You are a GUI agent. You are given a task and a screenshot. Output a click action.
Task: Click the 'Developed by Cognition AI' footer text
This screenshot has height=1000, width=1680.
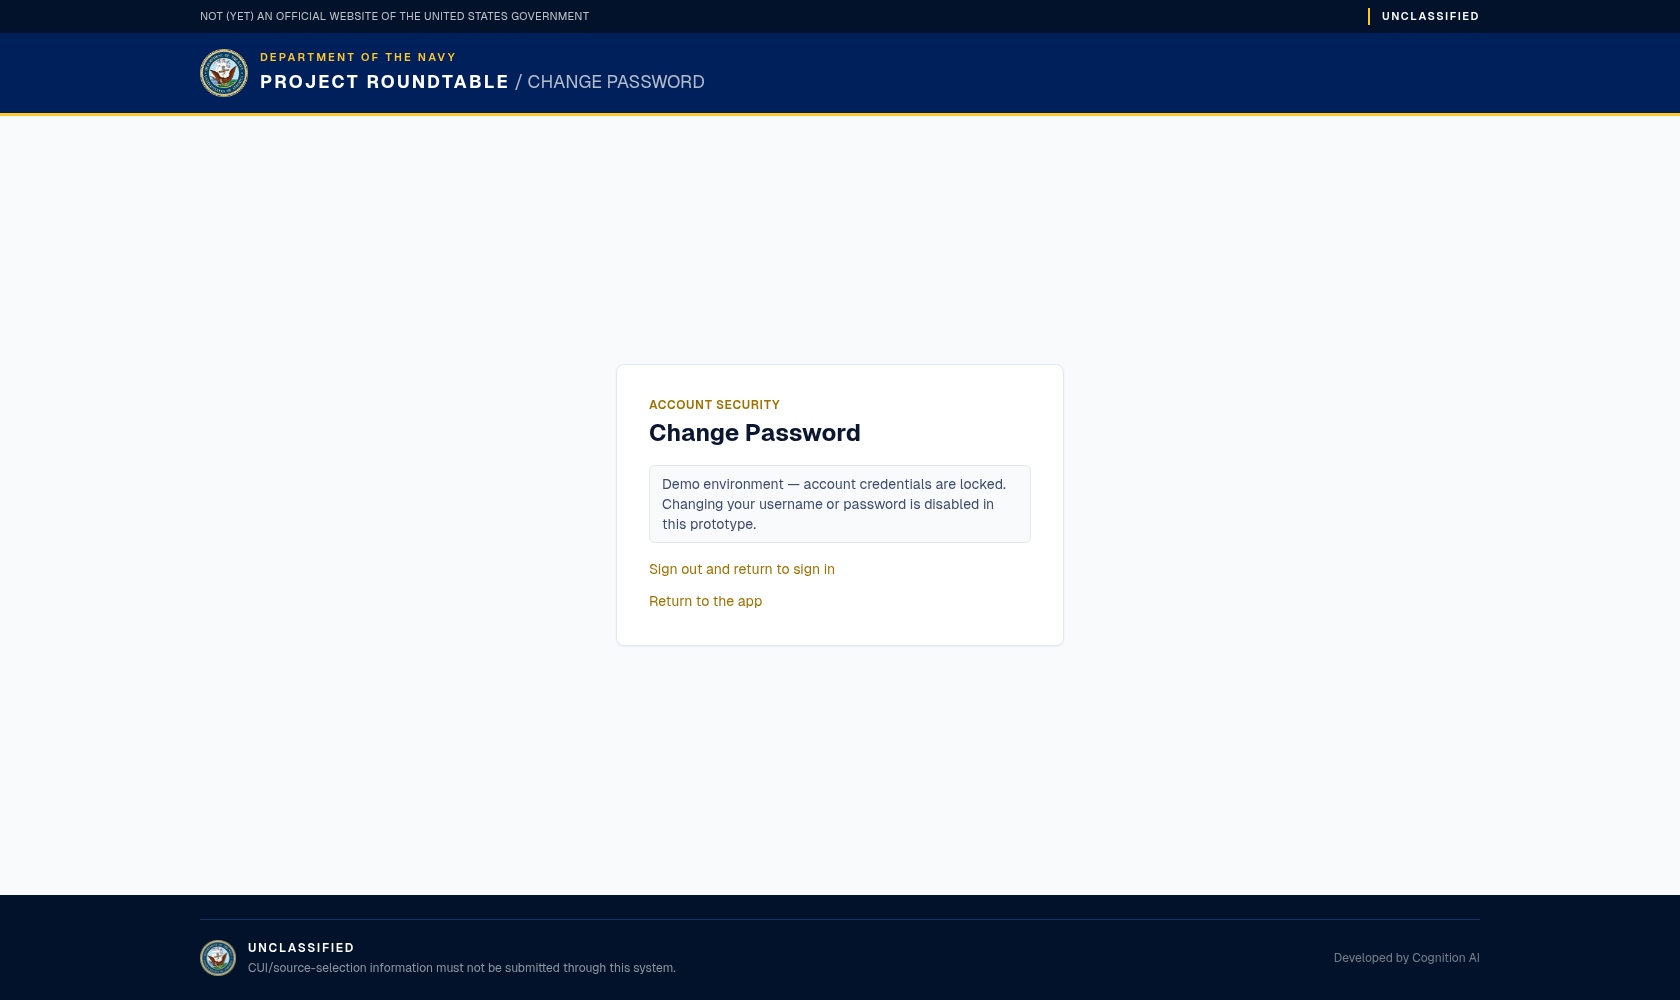click(x=1406, y=958)
